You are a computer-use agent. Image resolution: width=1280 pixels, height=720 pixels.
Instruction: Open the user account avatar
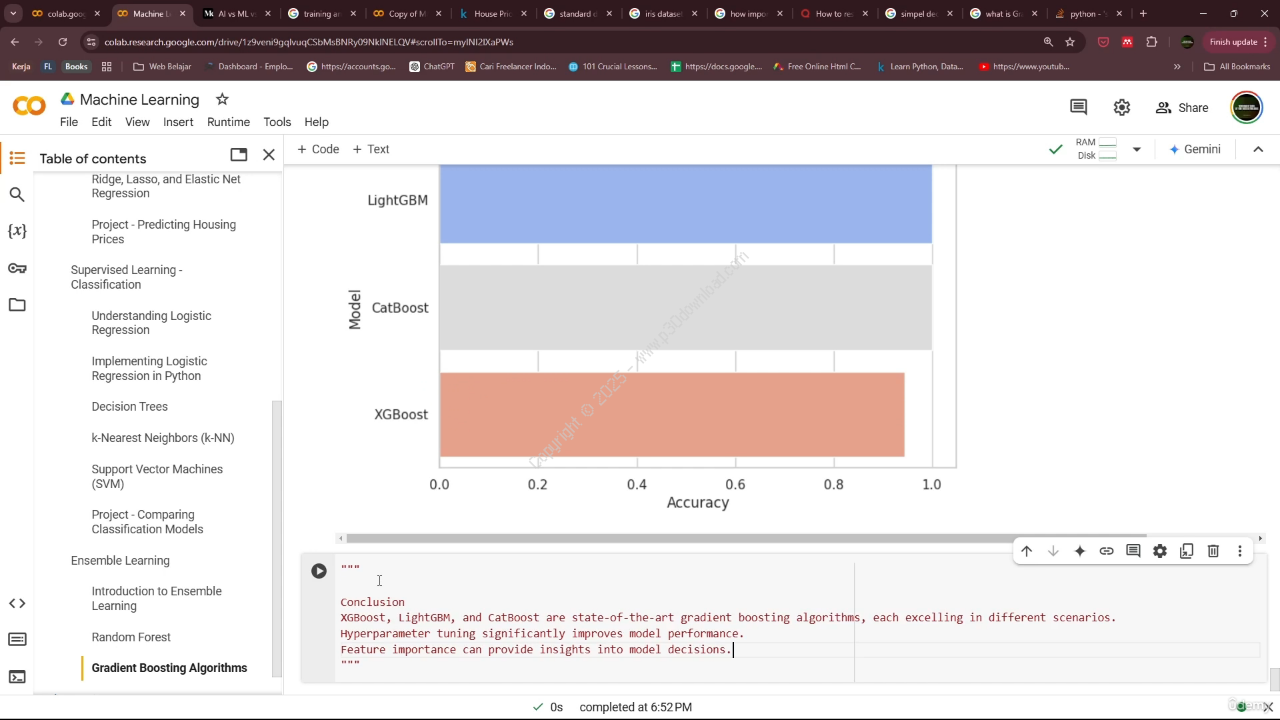1246,107
